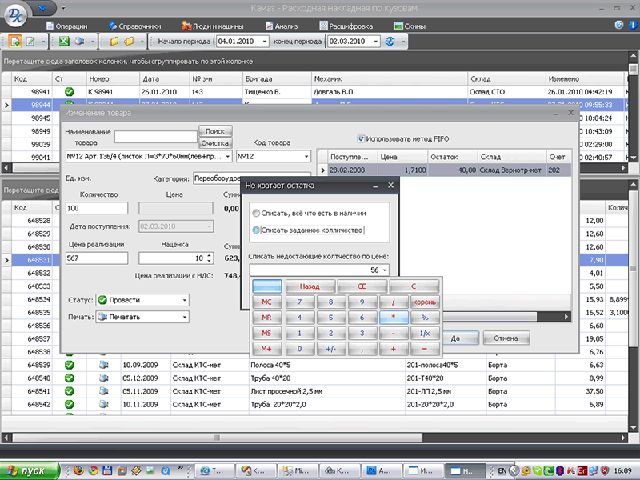Click the second yellow folder toolbar icon

pyautogui.click(x=129, y=41)
